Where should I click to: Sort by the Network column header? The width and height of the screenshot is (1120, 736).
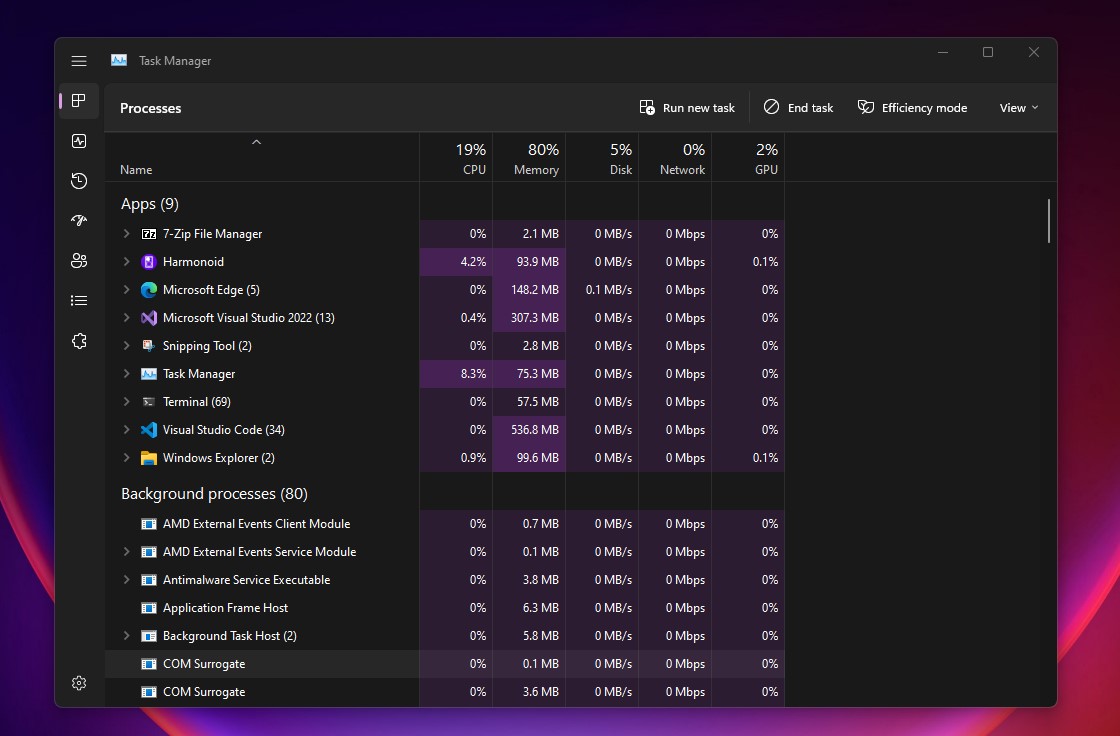[x=675, y=158]
